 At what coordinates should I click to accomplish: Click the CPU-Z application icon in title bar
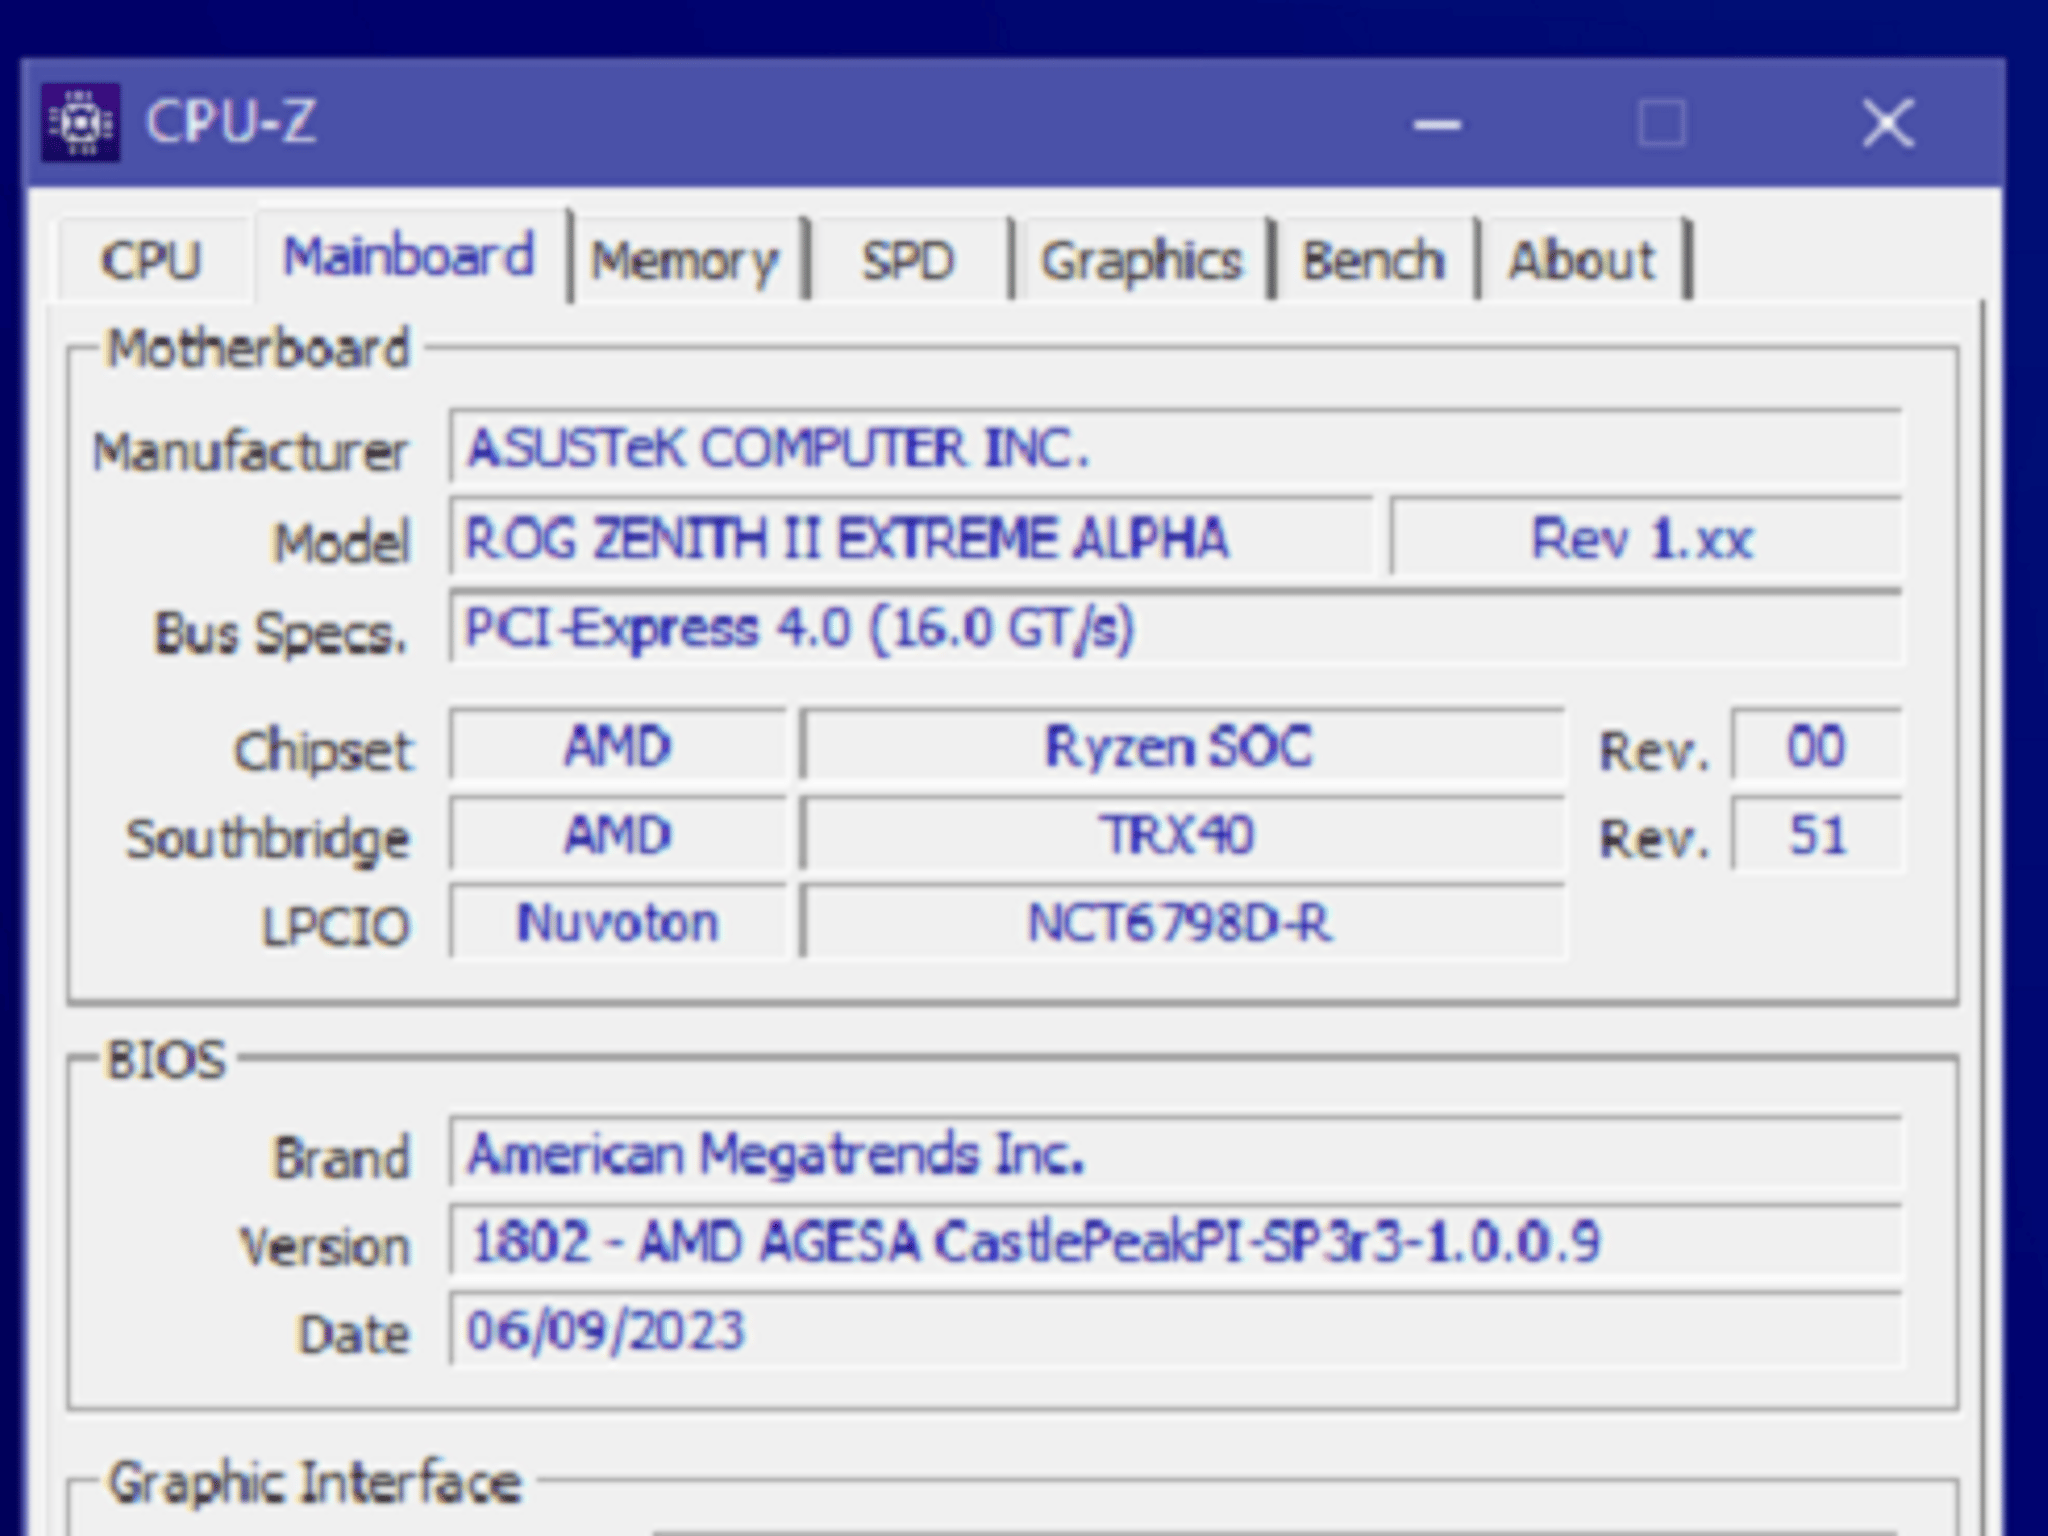(x=80, y=122)
